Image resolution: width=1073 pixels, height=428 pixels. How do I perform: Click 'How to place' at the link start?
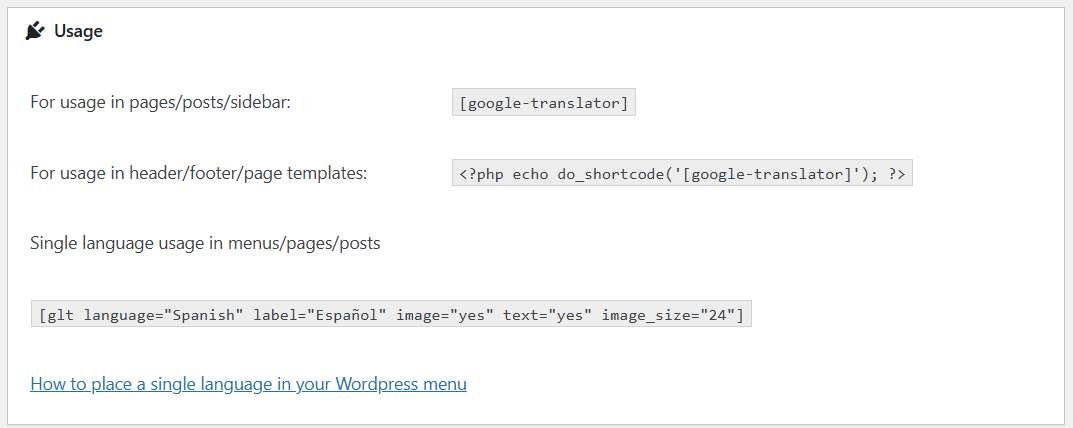[x=76, y=384]
